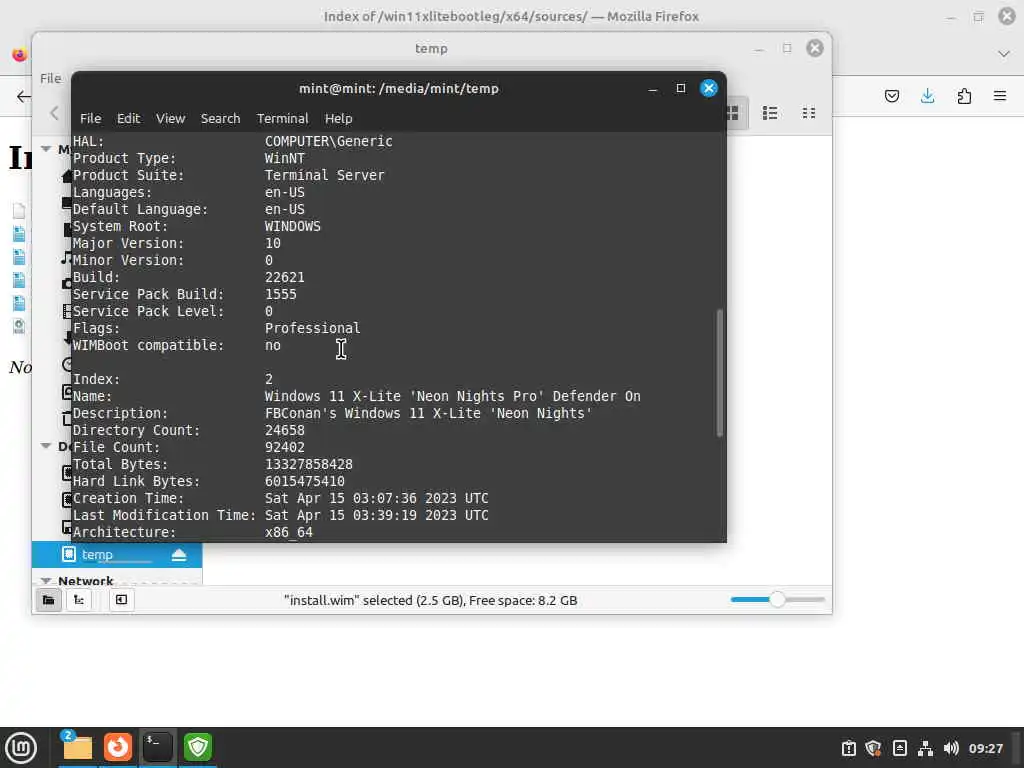Click the "install.wim" selected status bar text
1024x768 pixels.
pos(430,600)
